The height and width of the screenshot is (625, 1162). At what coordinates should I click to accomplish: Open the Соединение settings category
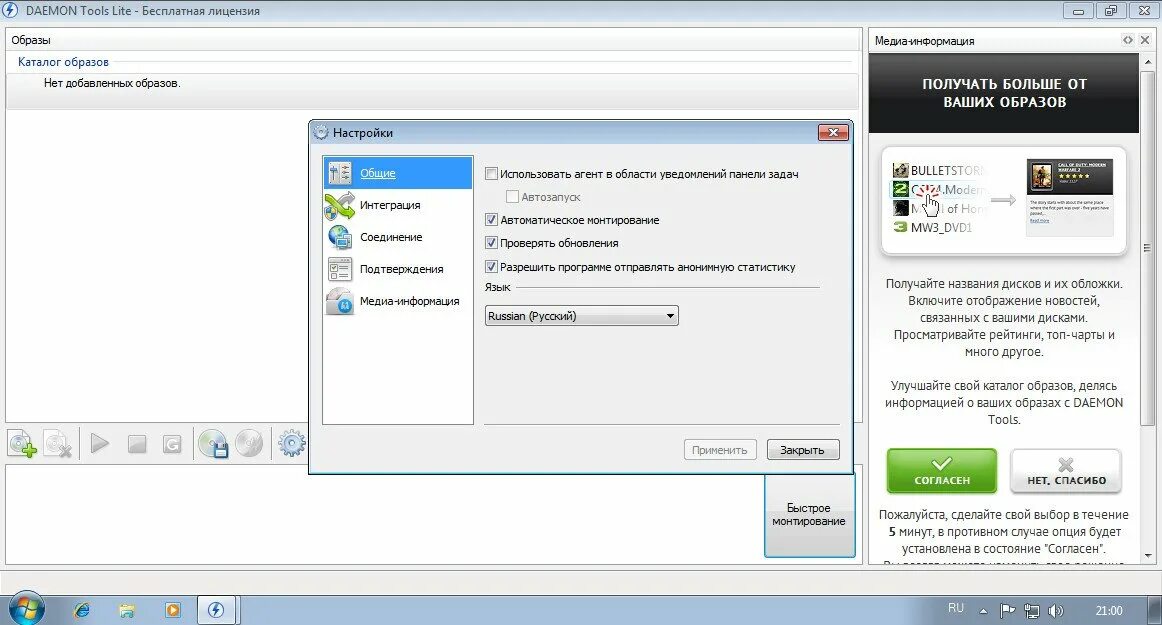pos(398,237)
